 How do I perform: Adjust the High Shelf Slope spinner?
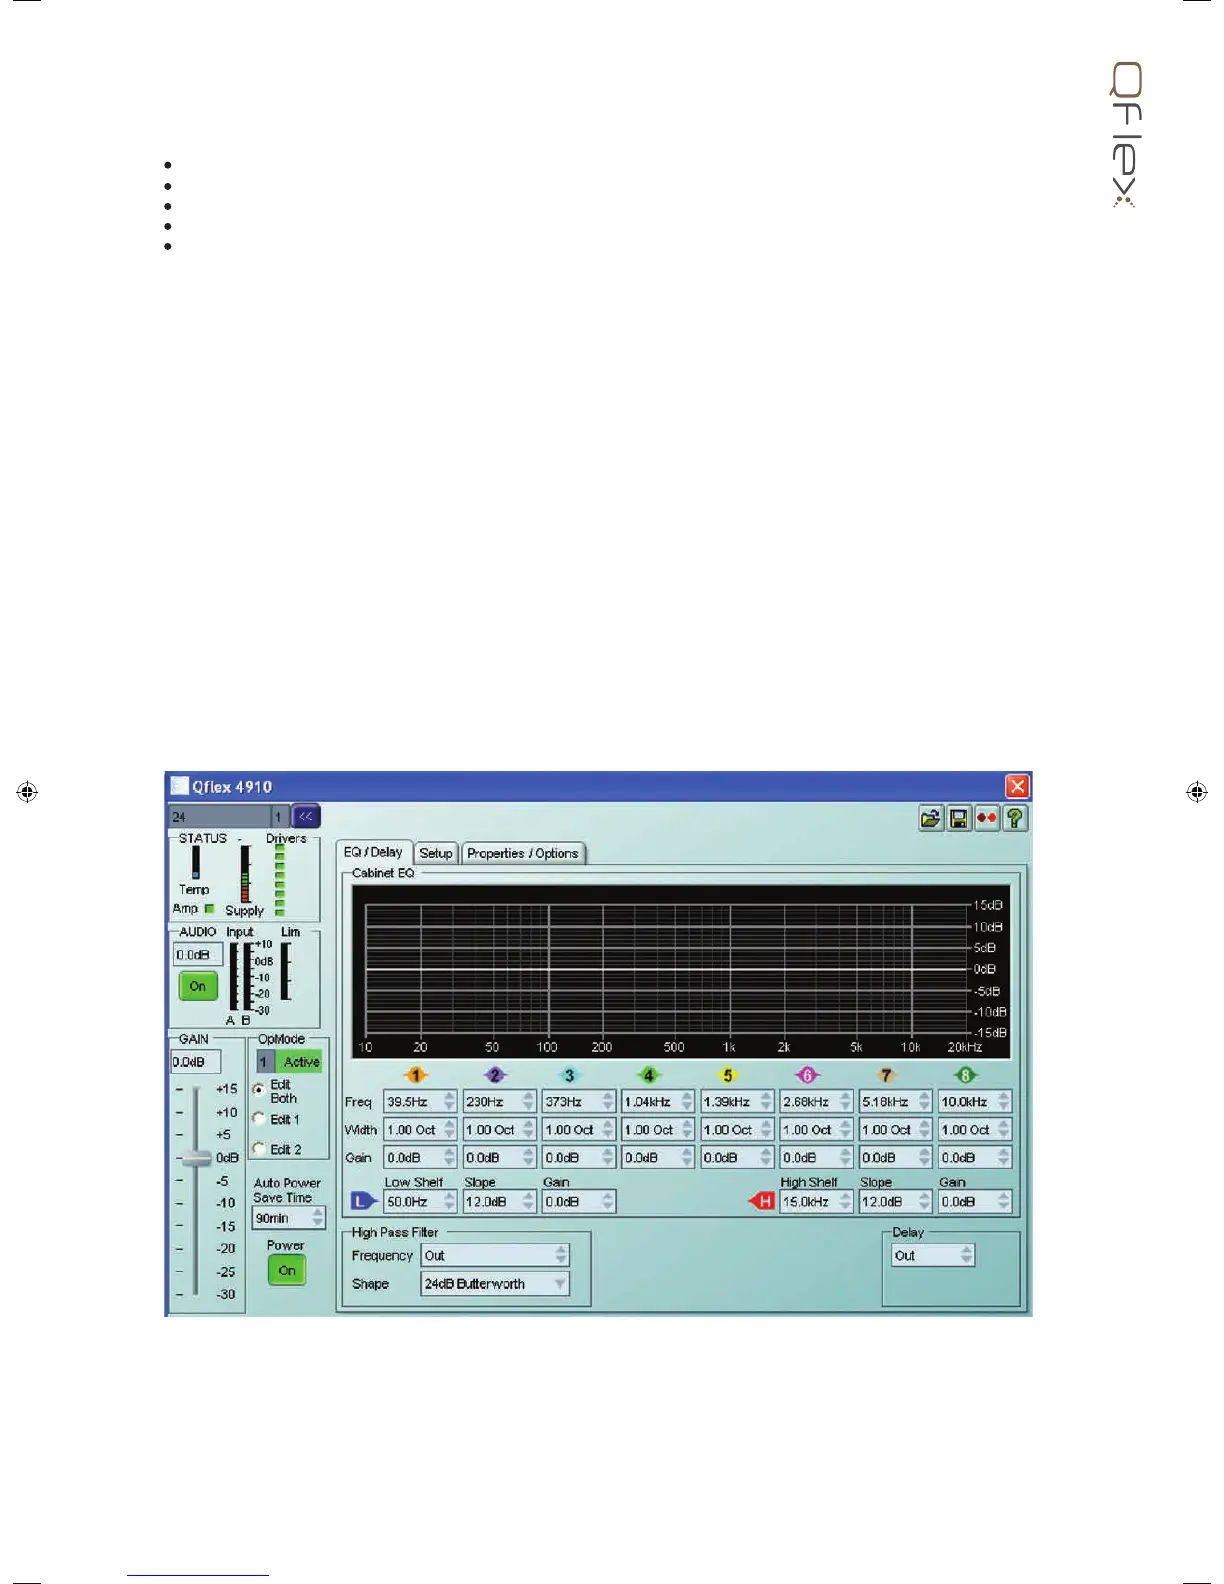(895, 1201)
